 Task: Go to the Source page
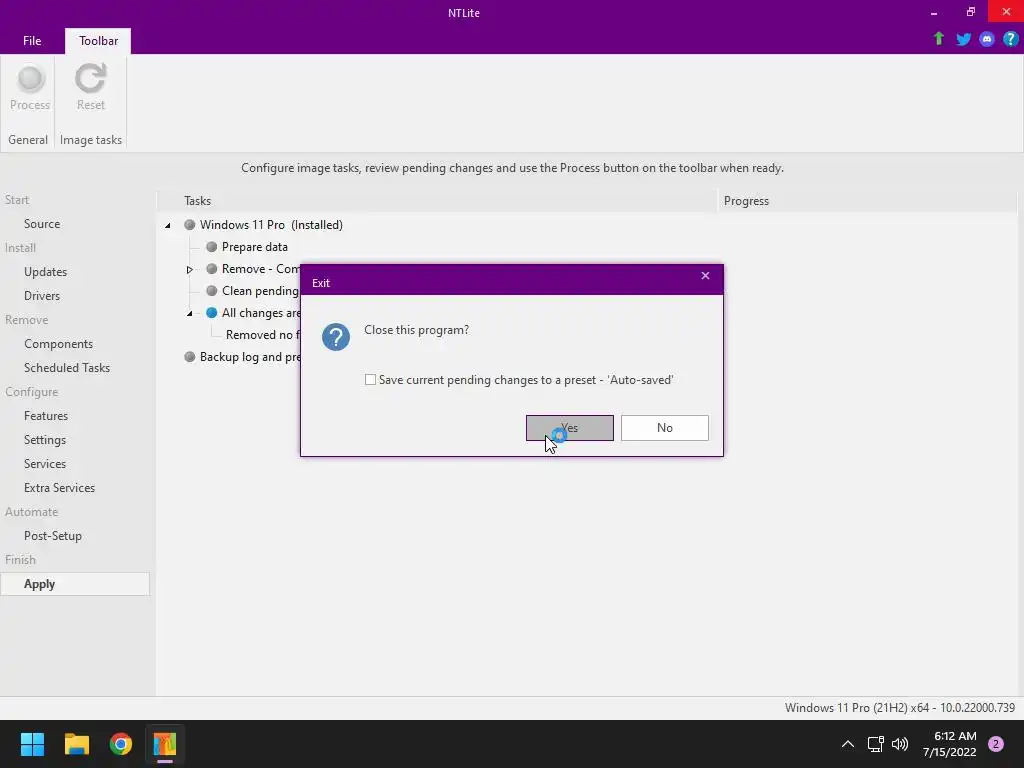coord(42,223)
